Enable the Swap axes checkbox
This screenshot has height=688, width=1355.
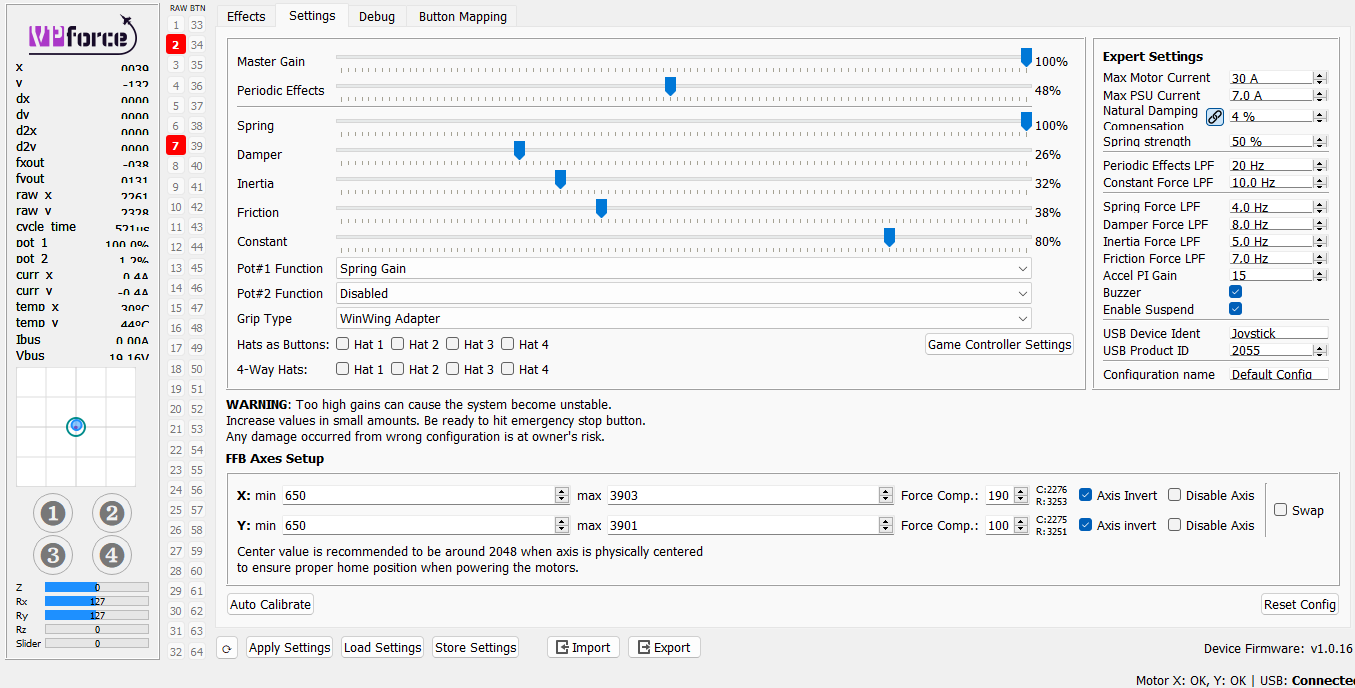pyautogui.click(x=1280, y=510)
